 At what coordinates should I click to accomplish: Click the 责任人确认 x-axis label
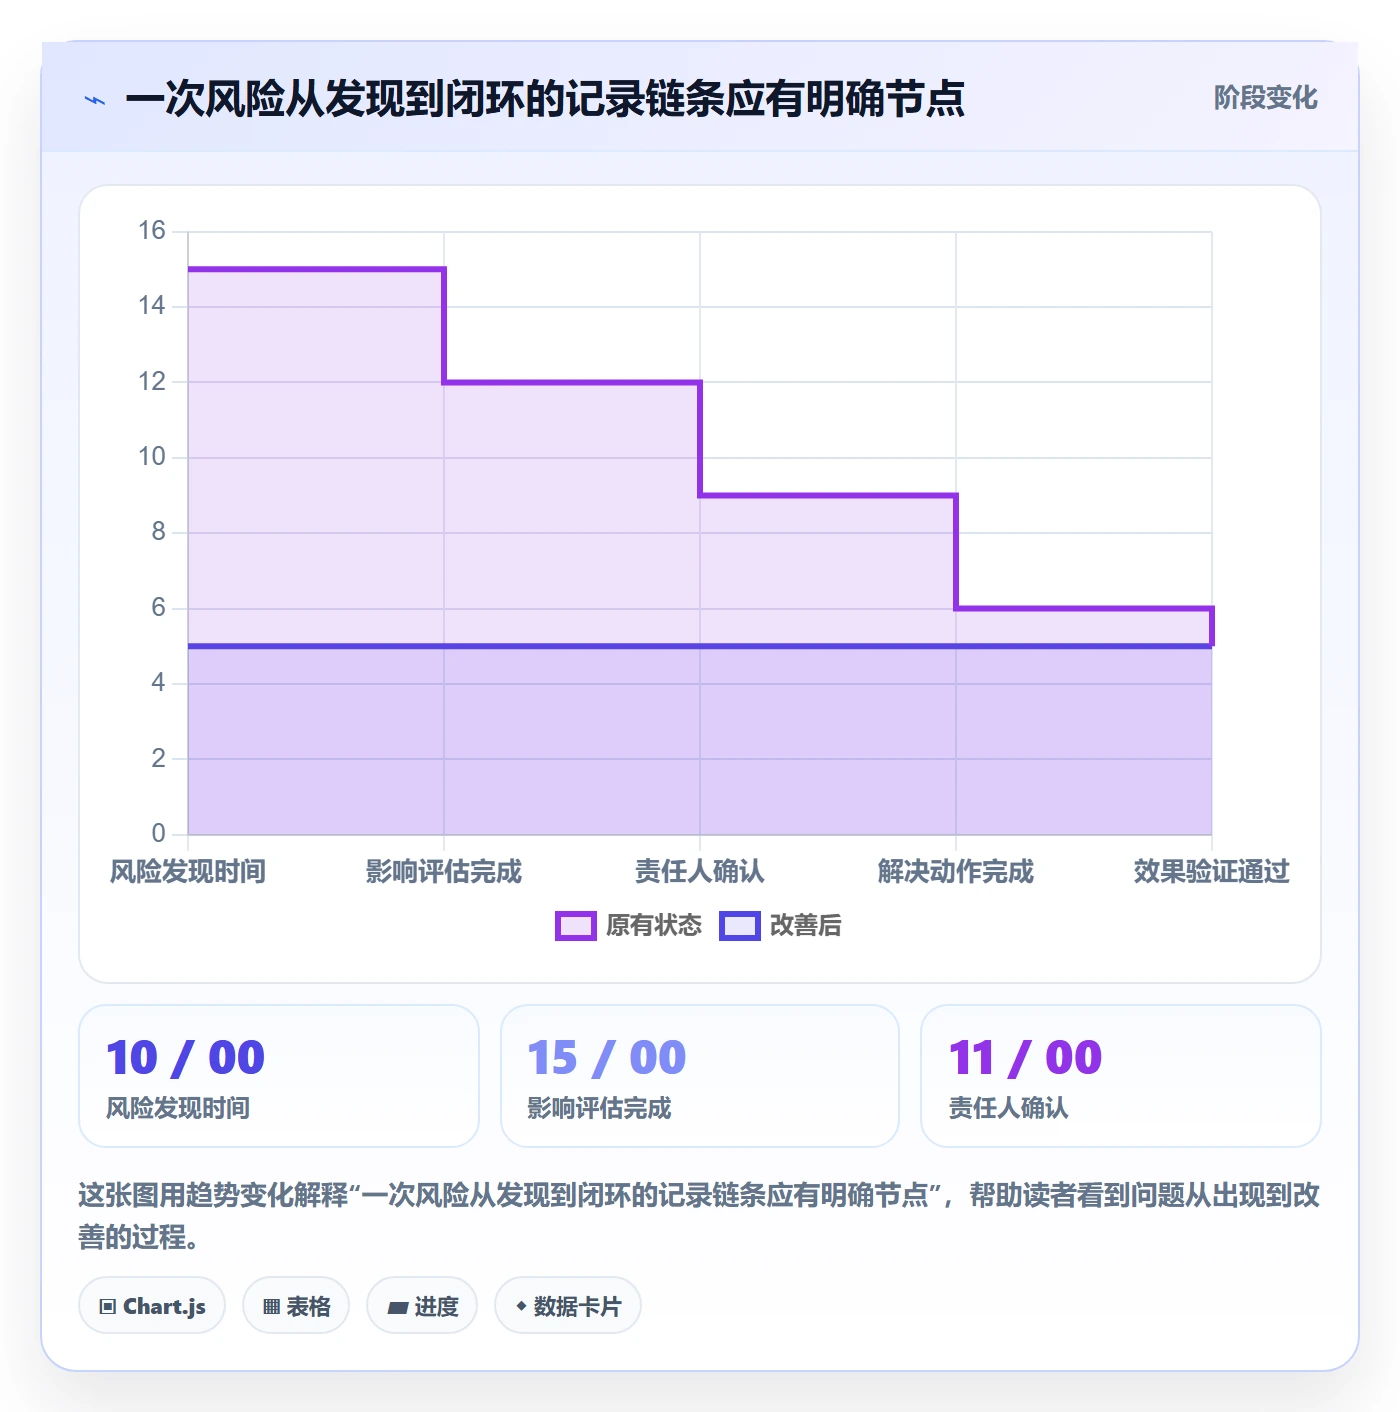coord(700,872)
